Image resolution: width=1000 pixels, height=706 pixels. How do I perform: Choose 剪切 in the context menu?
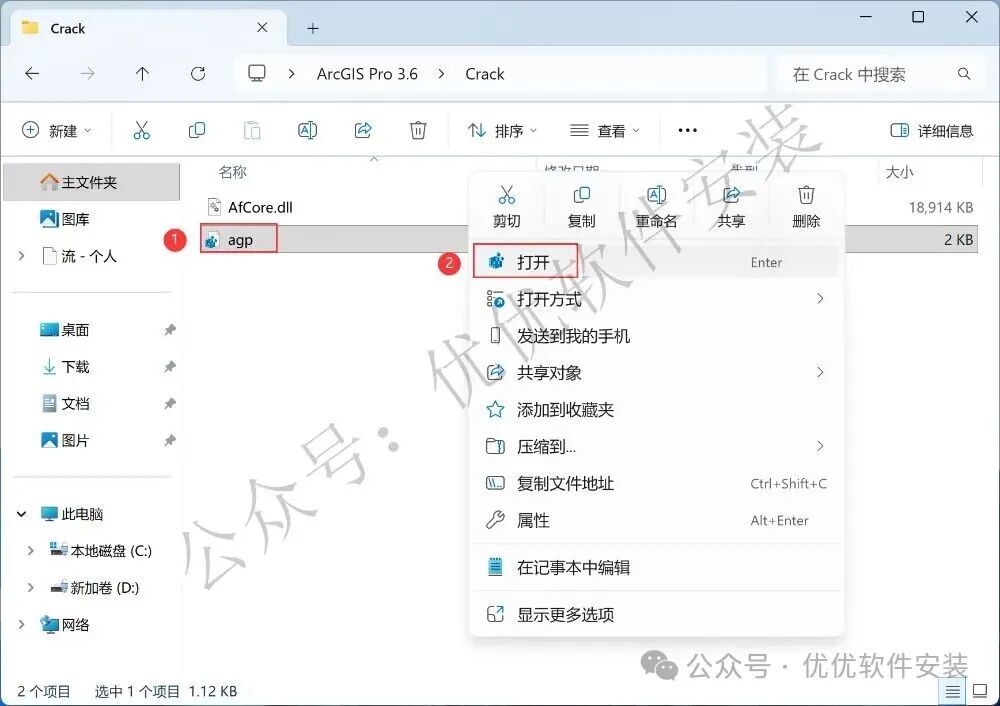[507, 207]
